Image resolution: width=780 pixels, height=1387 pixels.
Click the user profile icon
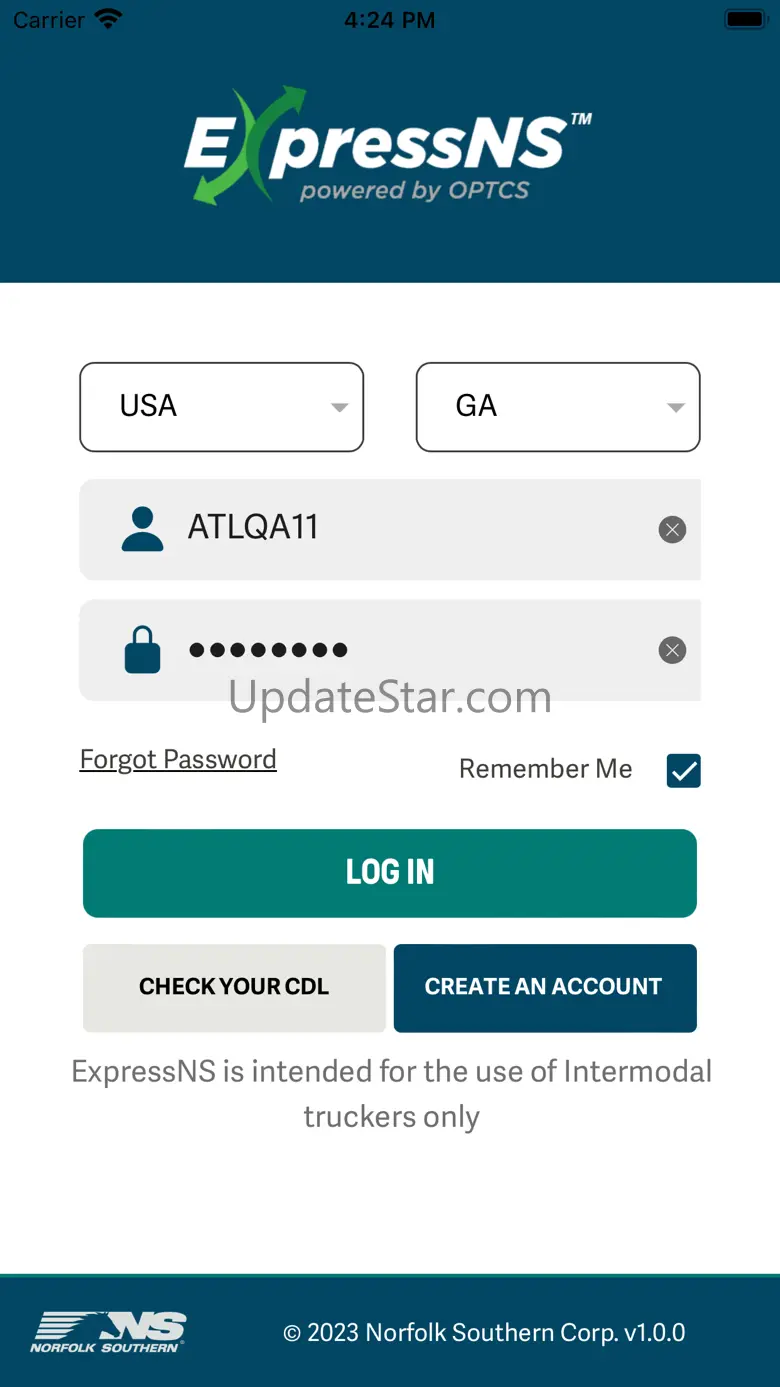(x=142, y=529)
